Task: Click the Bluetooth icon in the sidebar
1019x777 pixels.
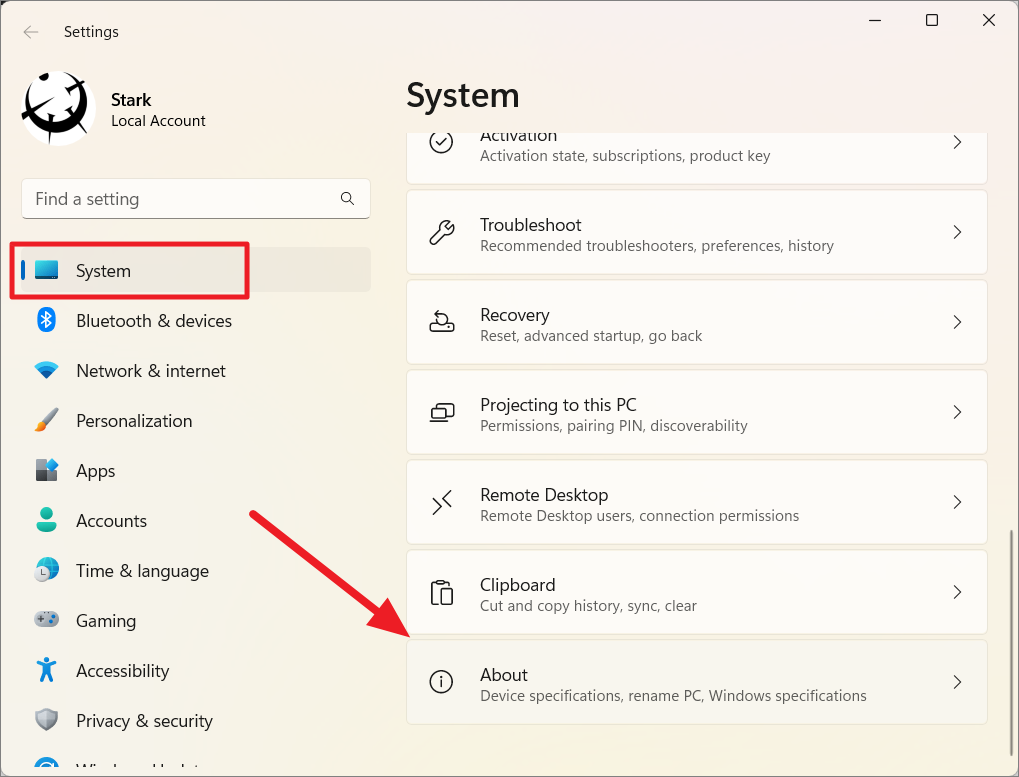Action: coord(46,320)
